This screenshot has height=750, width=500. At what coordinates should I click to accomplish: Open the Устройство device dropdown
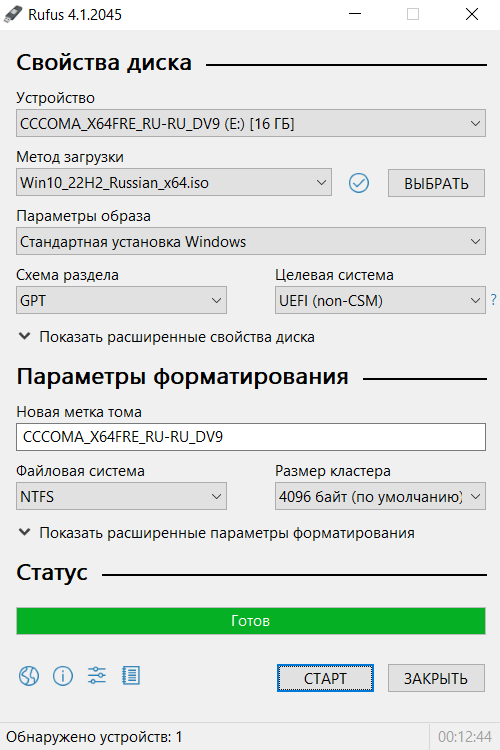click(251, 123)
